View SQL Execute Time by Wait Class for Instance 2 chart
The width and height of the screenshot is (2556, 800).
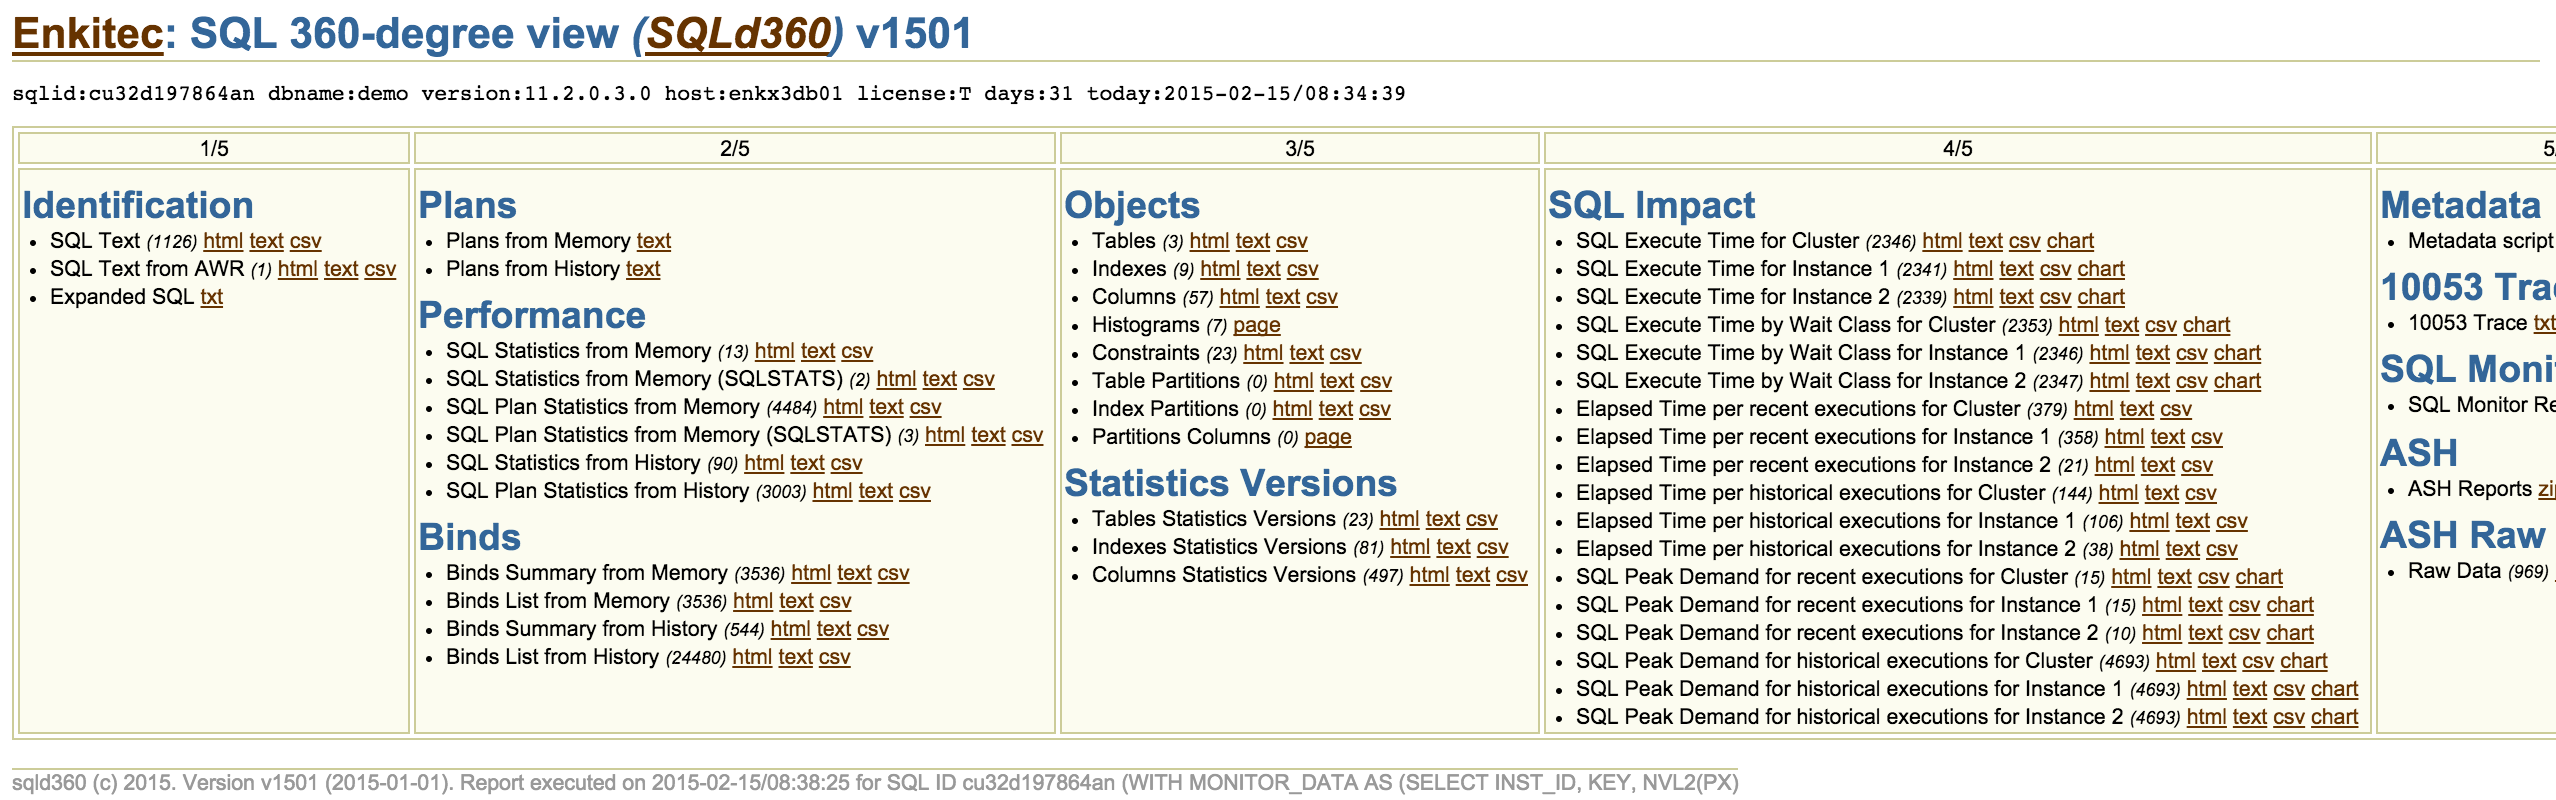click(x=2237, y=381)
